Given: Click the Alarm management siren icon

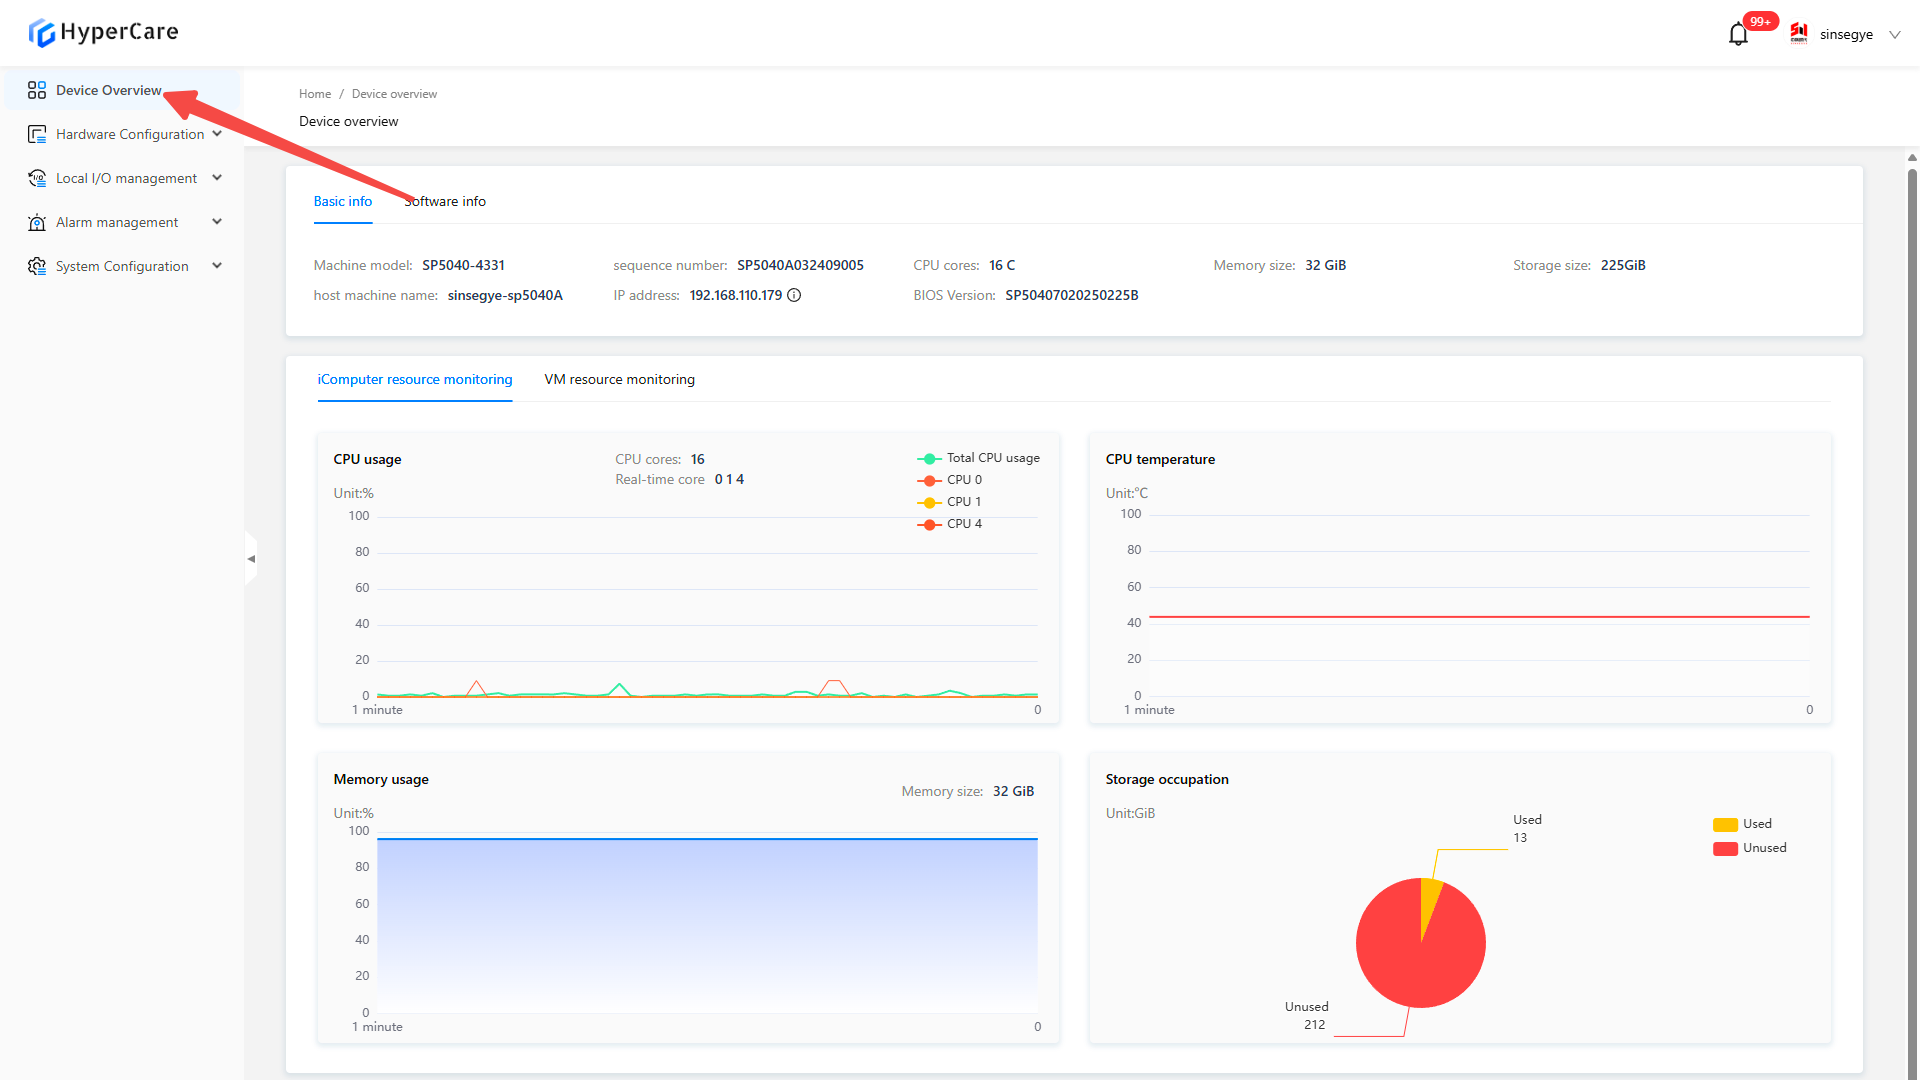Looking at the screenshot, I should pos(37,222).
